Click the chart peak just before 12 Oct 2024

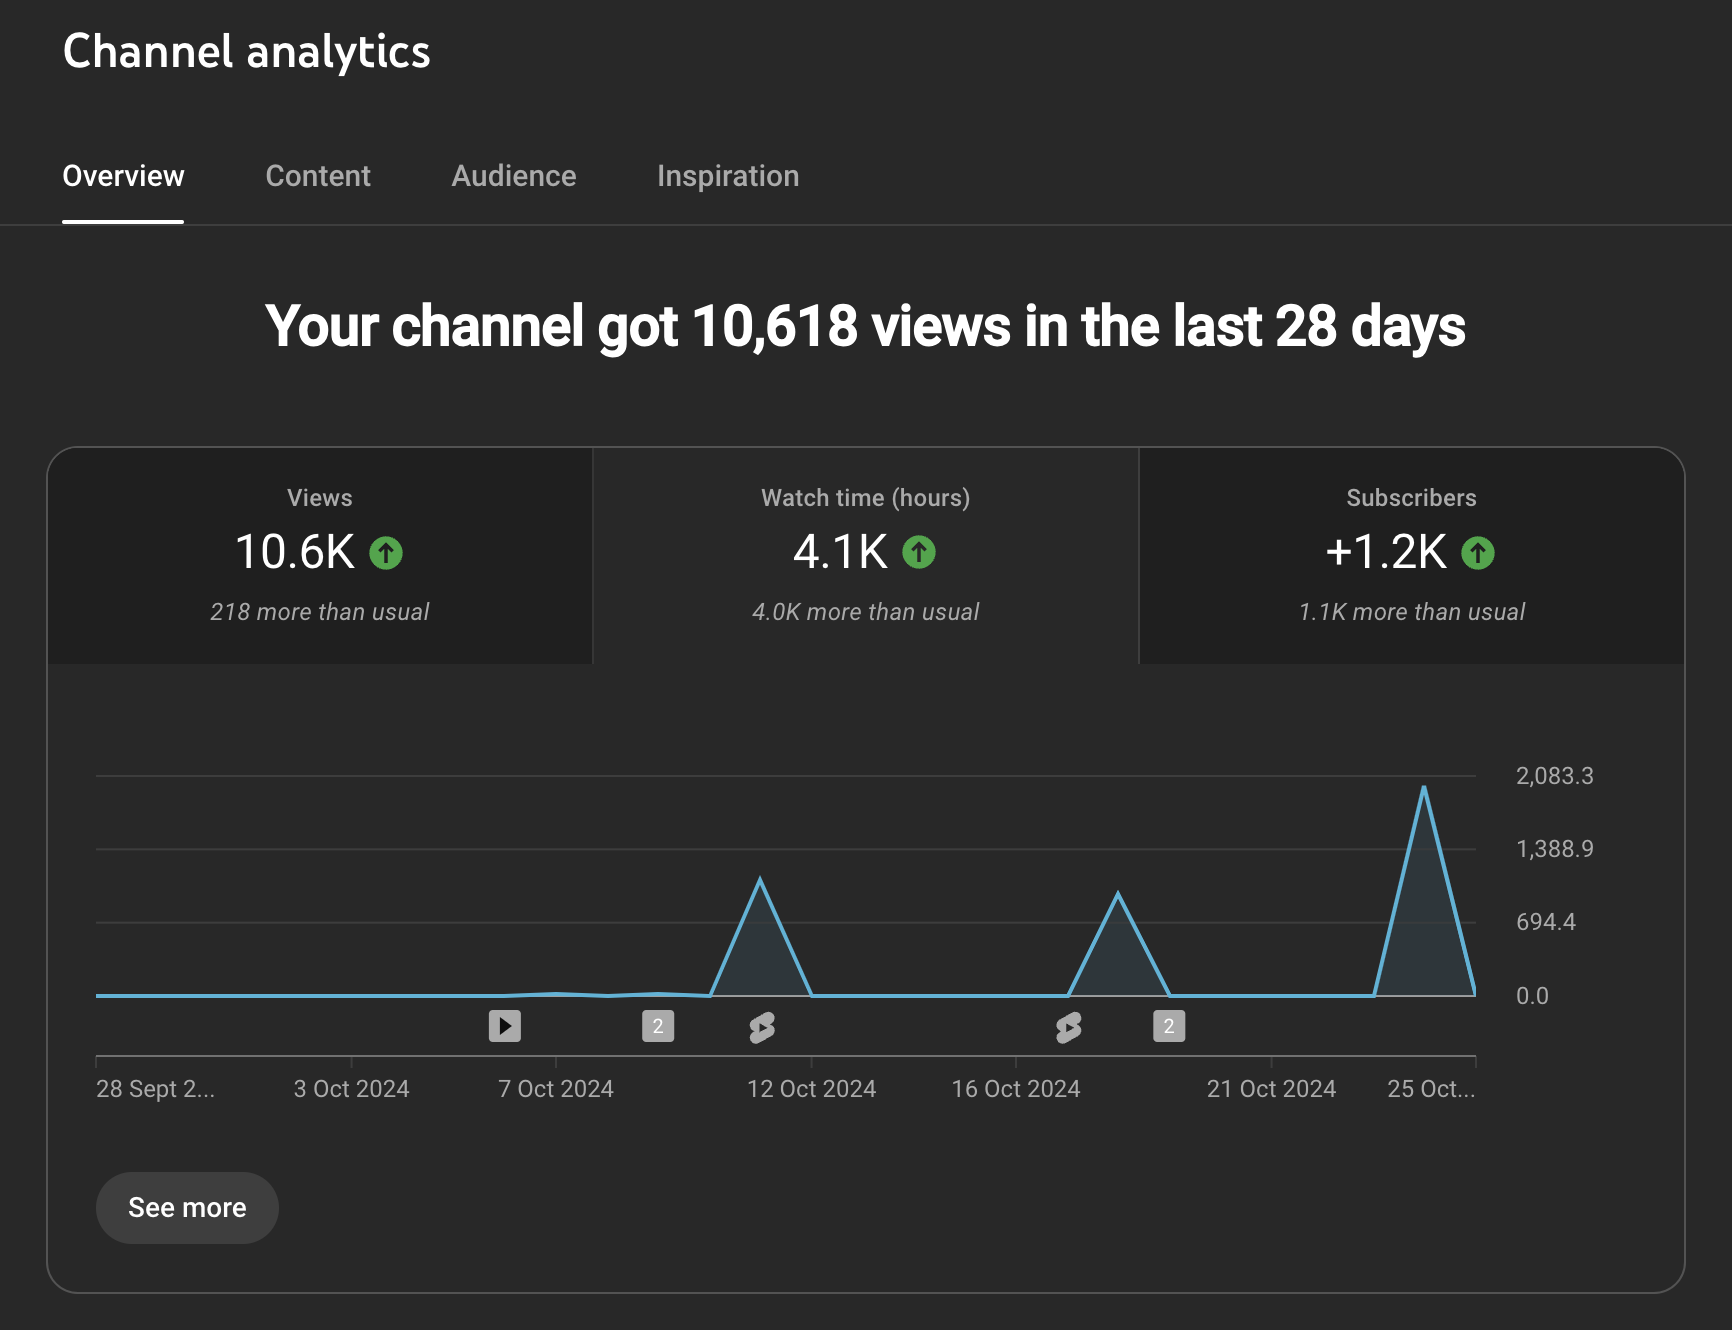coord(760,880)
